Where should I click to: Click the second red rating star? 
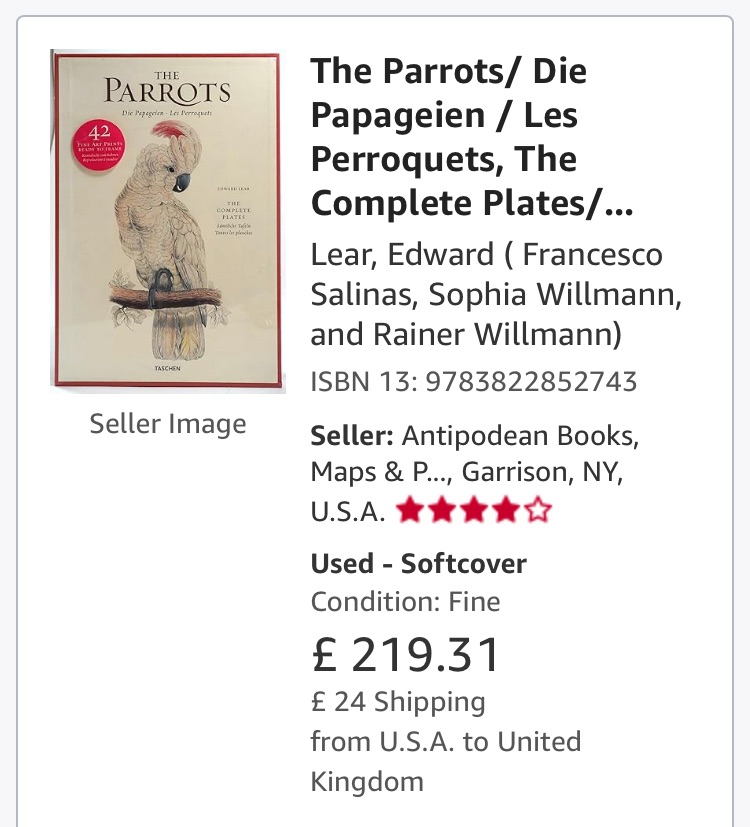click(x=443, y=511)
